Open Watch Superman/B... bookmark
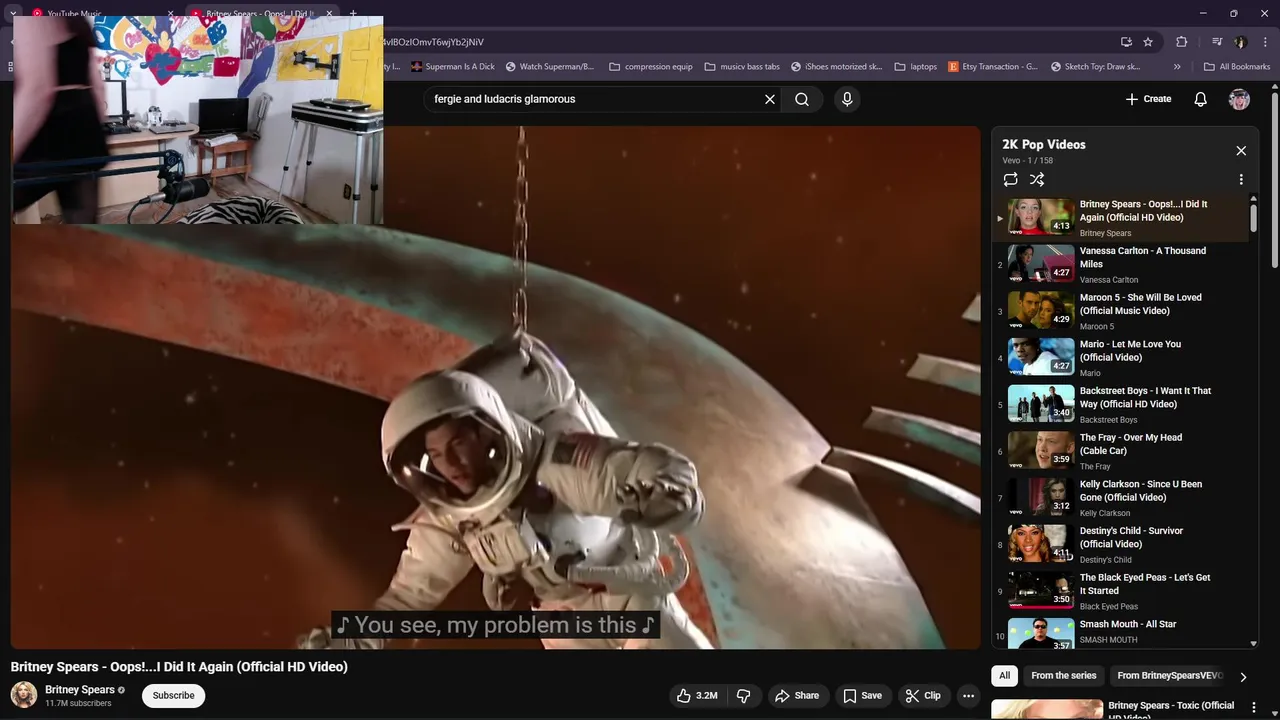Viewport: 1280px width, 720px height. tap(549, 67)
